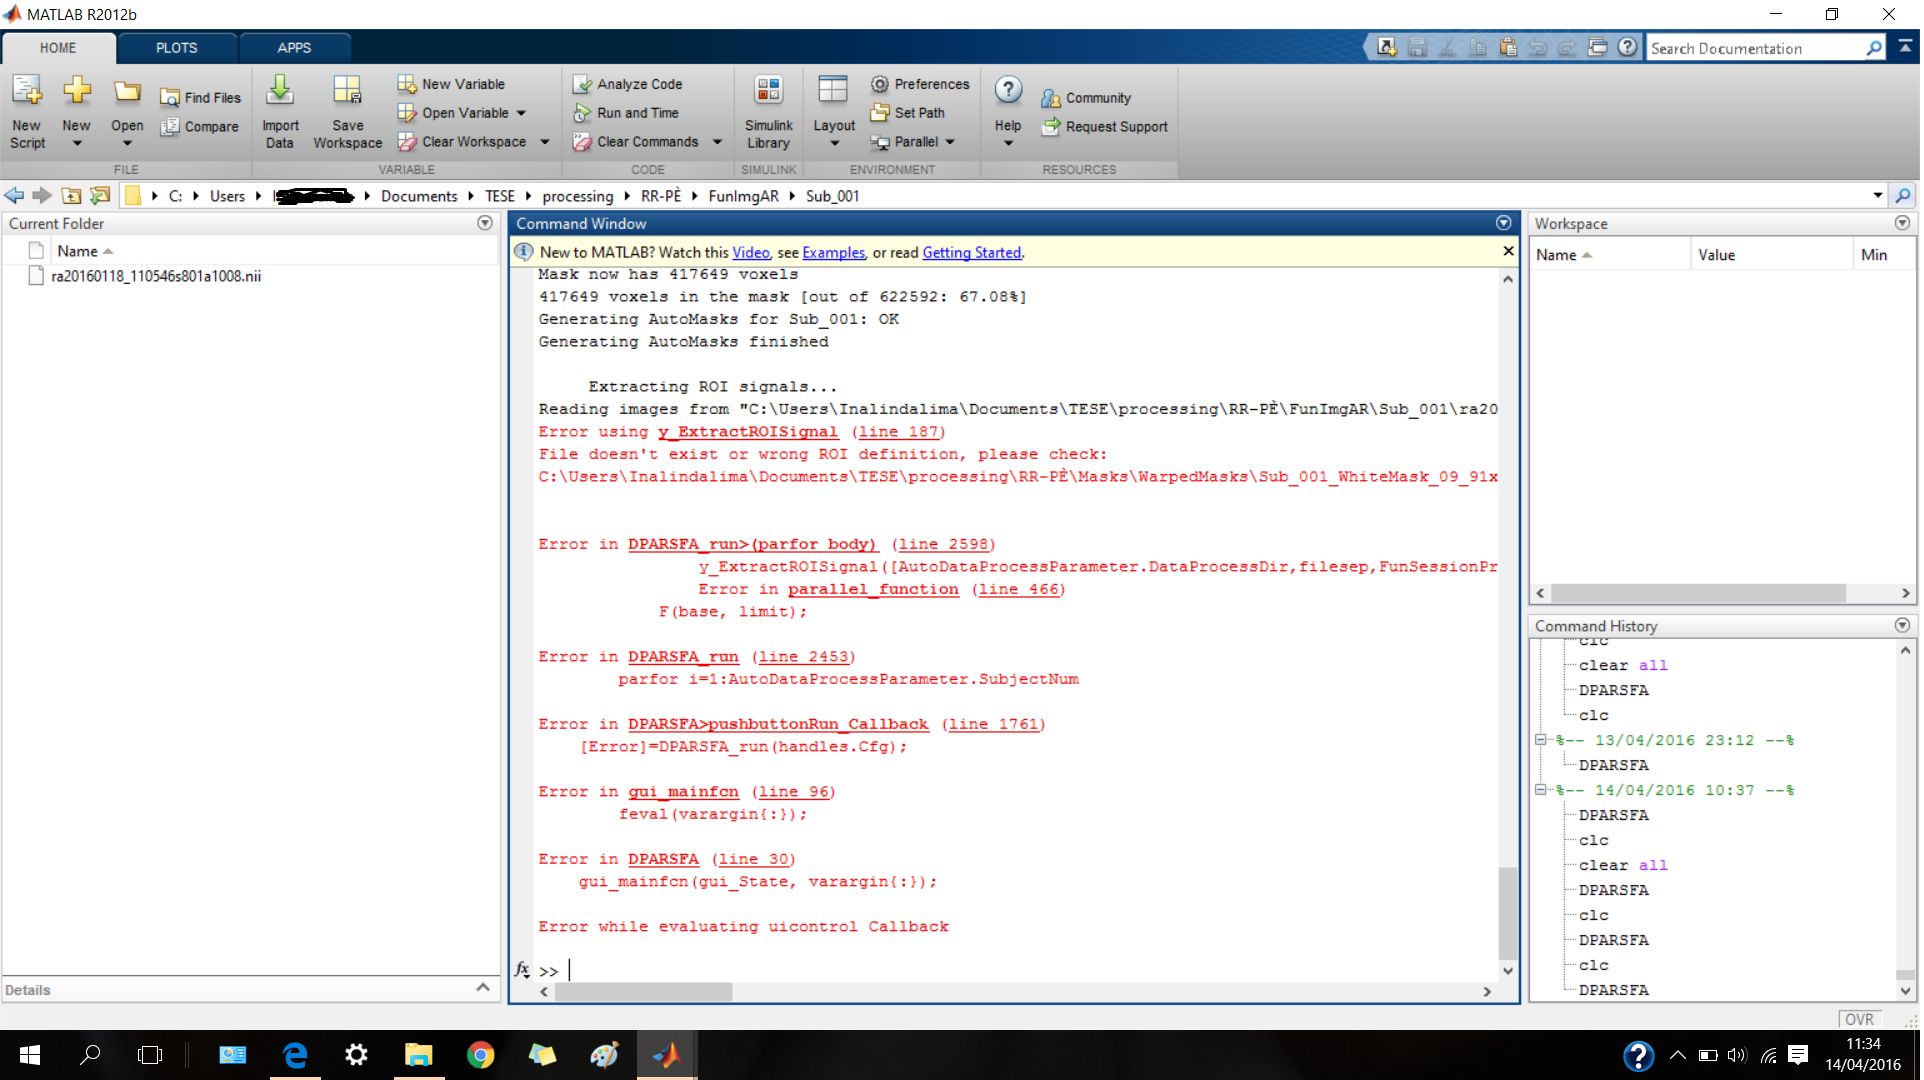
Task: Open Preferences
Action: pos(920,84)
